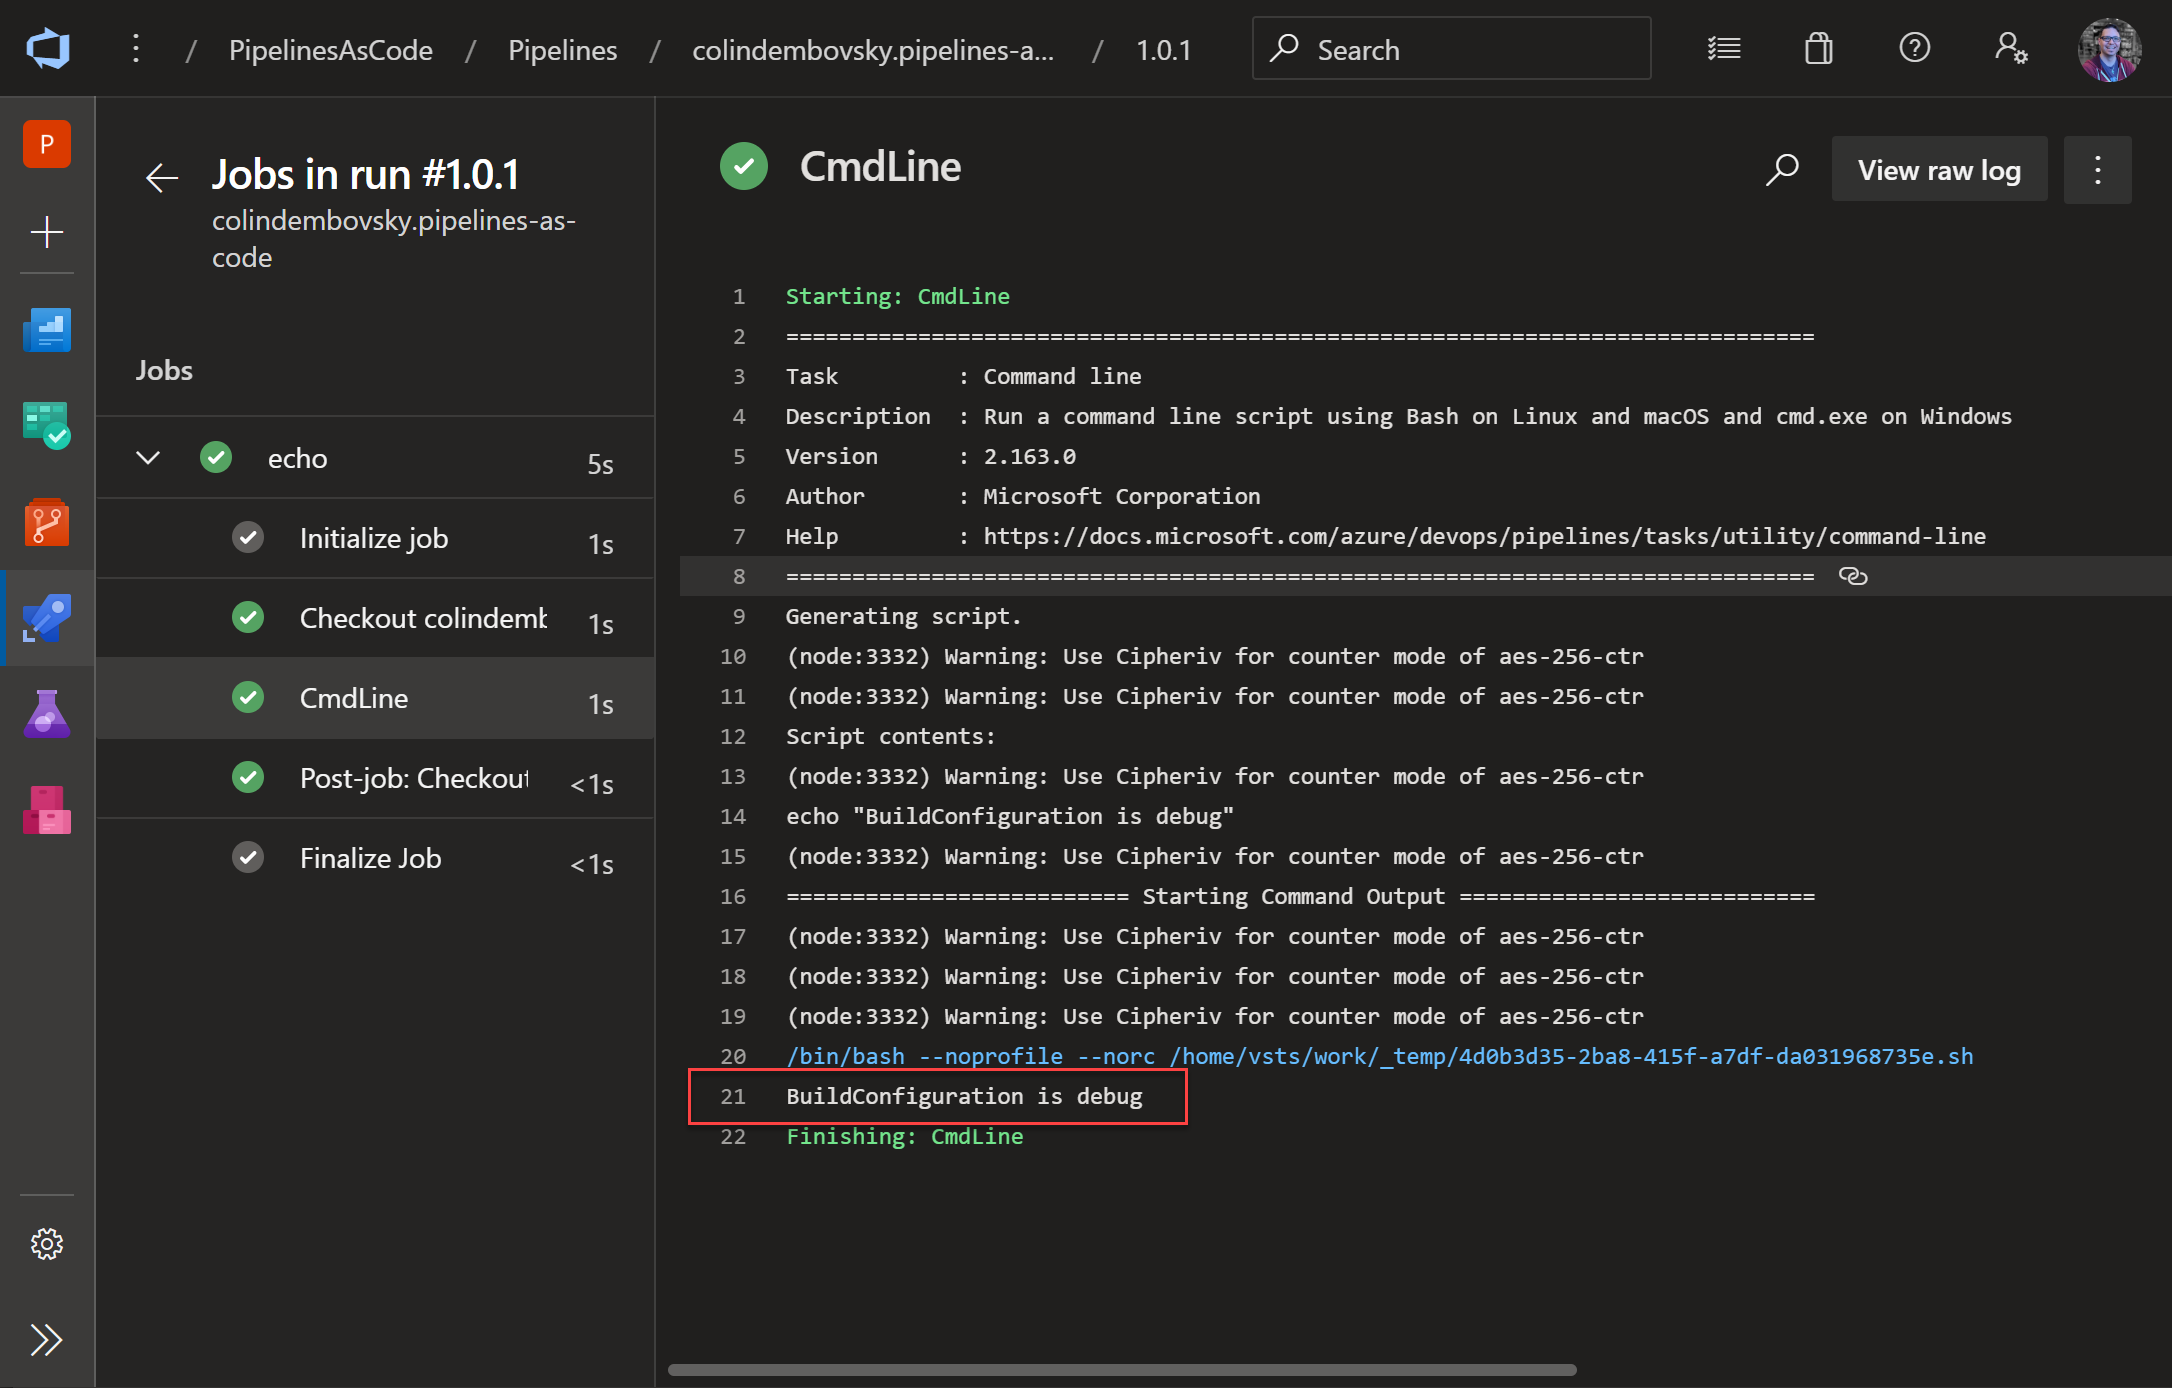Open the more actions ellipsis near View raw log
This screenshot has height=1388, width=2172.
(x=2097, y=170)
